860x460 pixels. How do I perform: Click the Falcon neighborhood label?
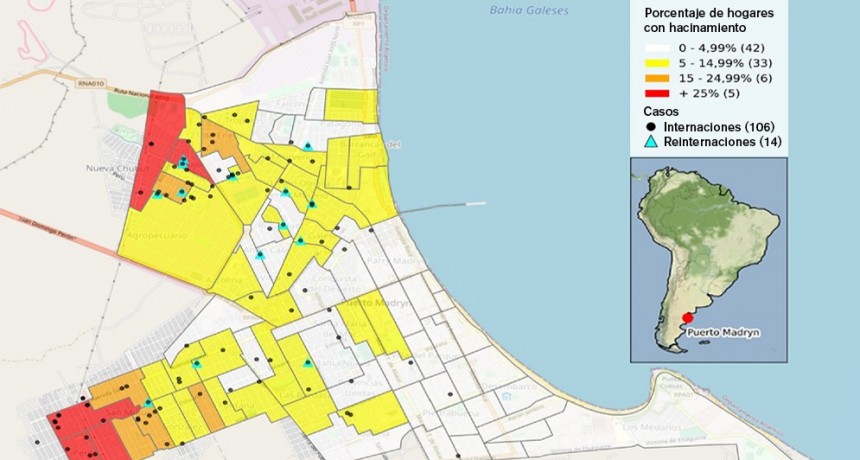[292, 104]
